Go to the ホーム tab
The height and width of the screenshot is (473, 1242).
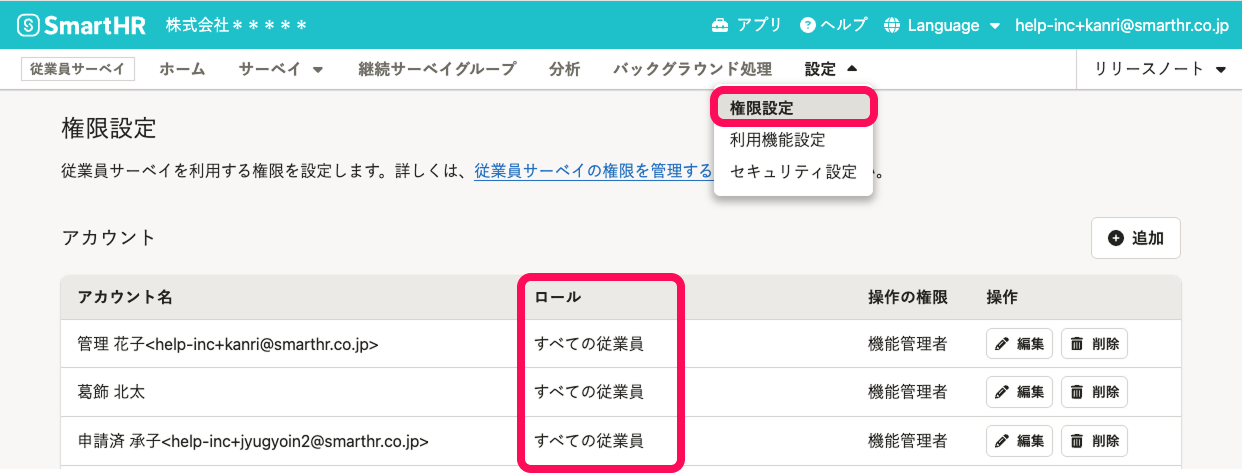click(x=182, y=69)
